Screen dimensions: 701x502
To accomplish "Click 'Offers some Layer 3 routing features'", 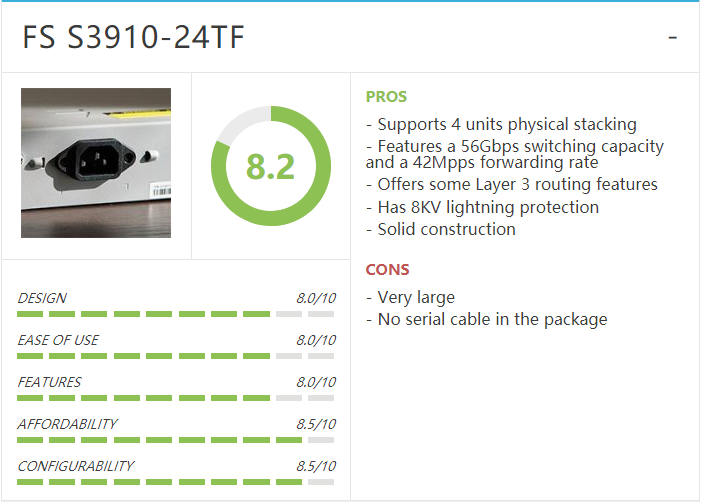I will [x=511, y=185].
